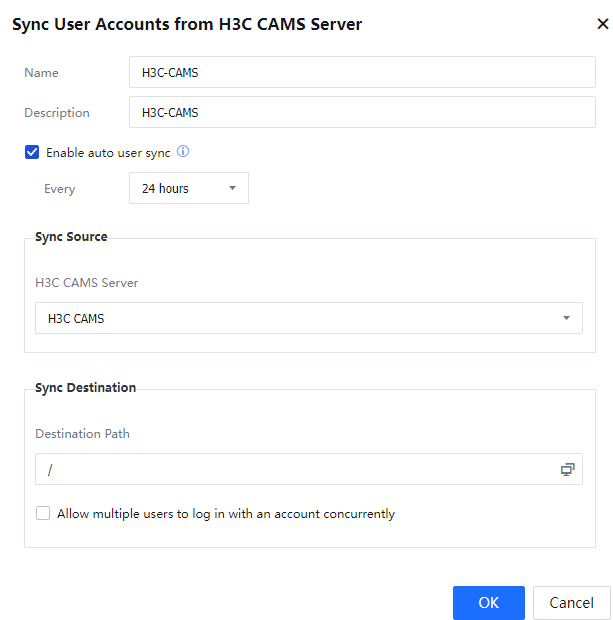This screenshot has height=620, width=613.
Task: Click inside the Destination Path field
Action: tap(295, 469)
